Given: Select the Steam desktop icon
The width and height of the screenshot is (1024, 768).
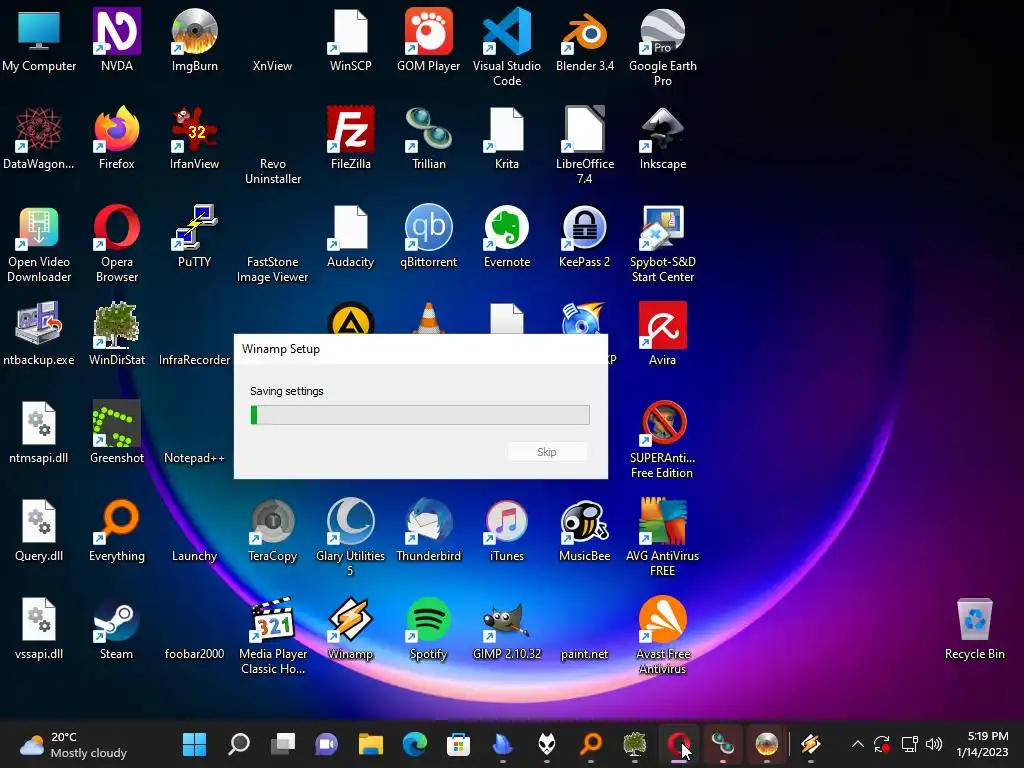Looking at the screenshot, I should pos(117,619).
